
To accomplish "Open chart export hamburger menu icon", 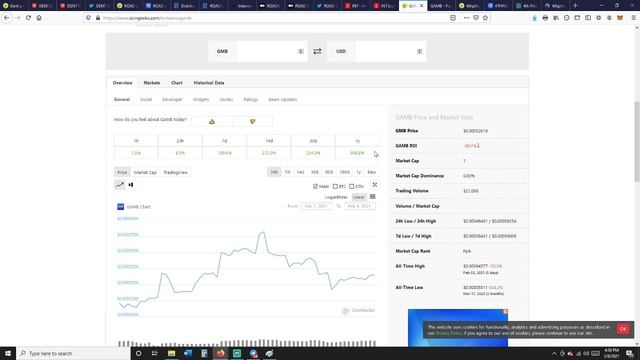I will tap(373, 197).
